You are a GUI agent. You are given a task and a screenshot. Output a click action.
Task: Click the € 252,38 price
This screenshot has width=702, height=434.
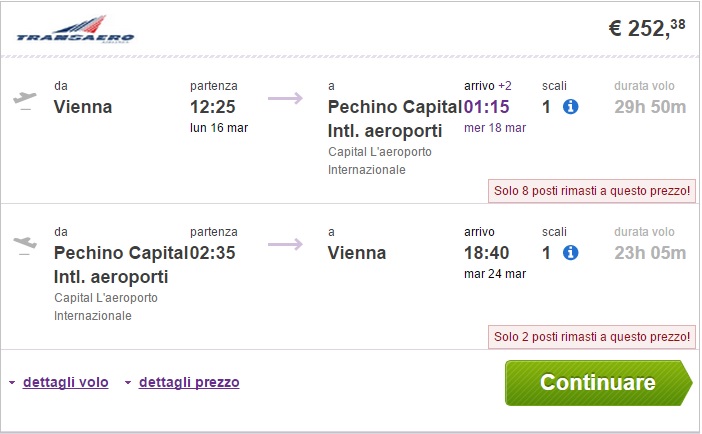pyautogui.click(x=647, y=29)
